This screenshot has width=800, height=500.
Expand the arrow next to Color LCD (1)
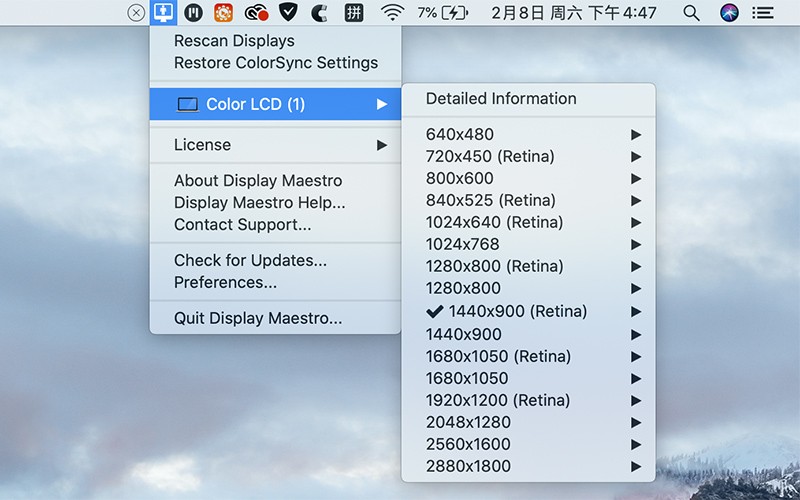[382, 105]
